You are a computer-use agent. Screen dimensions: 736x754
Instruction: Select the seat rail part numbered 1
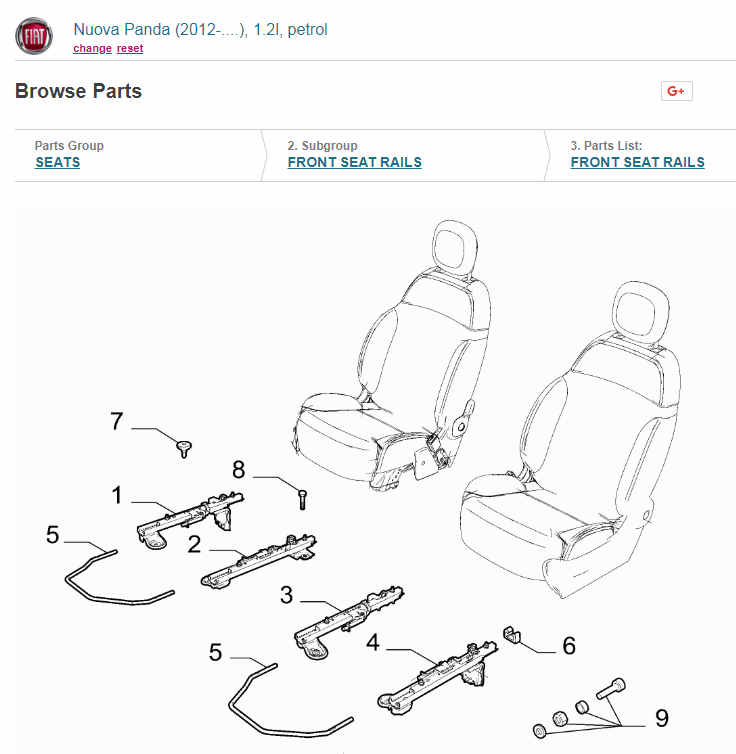point(190,520)
